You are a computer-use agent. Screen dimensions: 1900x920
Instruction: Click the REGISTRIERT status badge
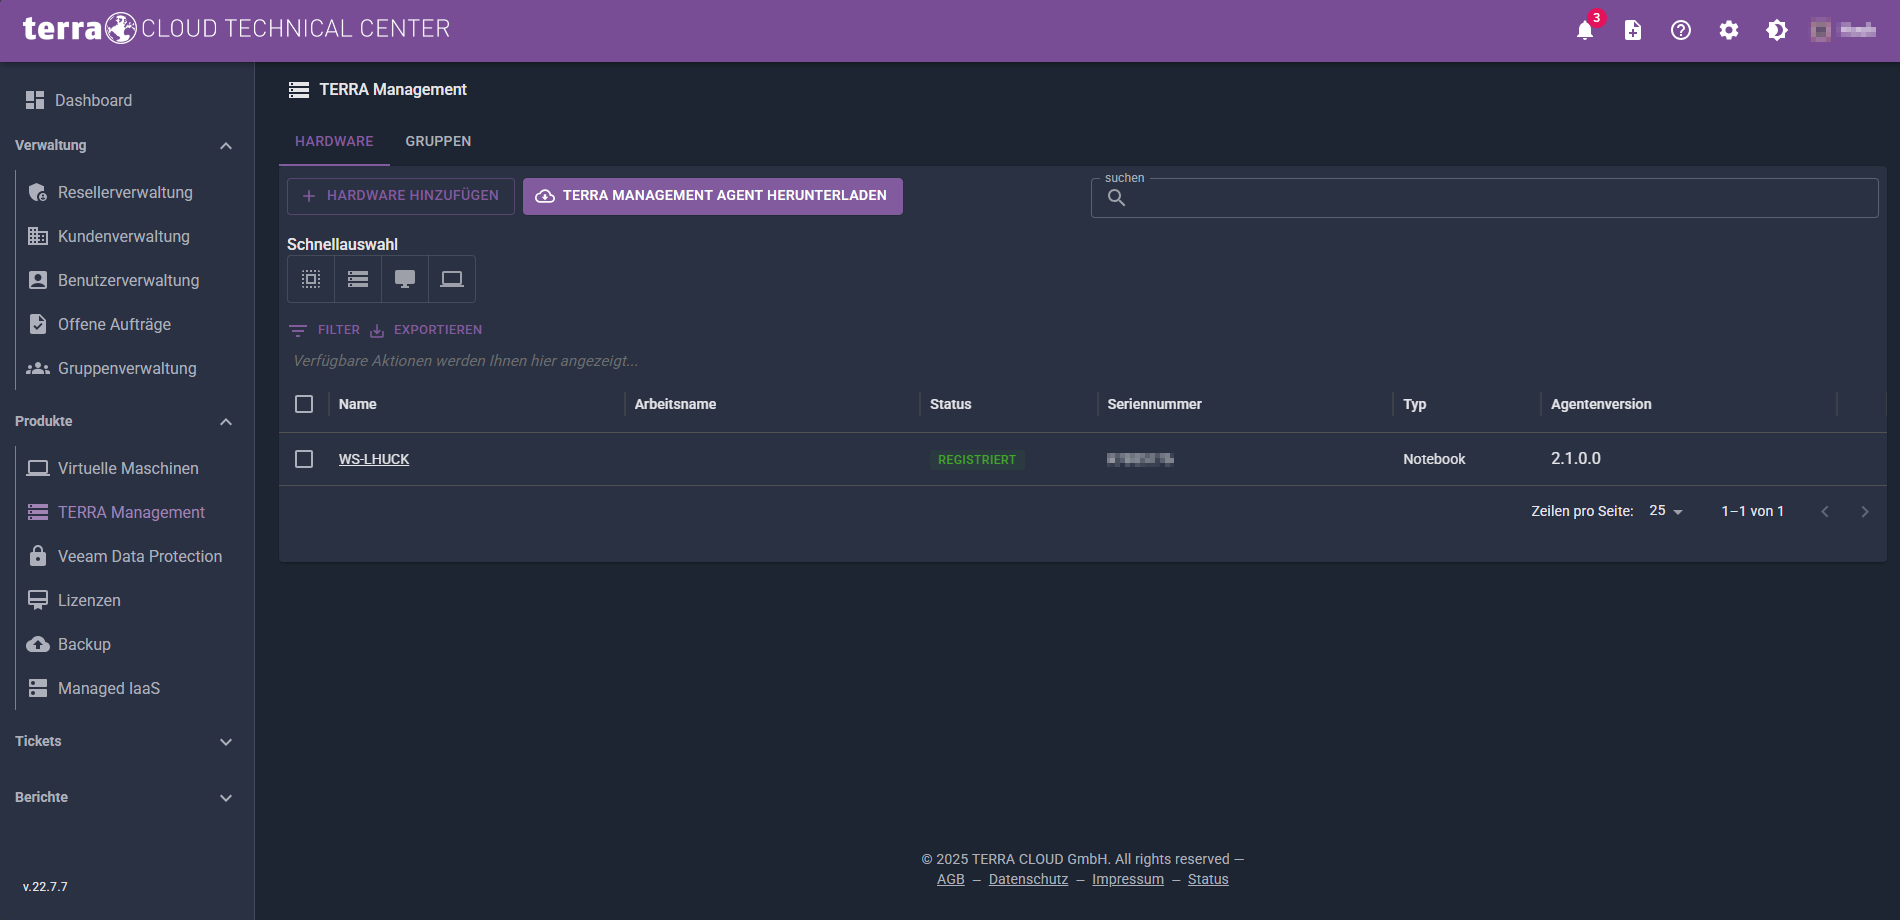tap(977, 460)
